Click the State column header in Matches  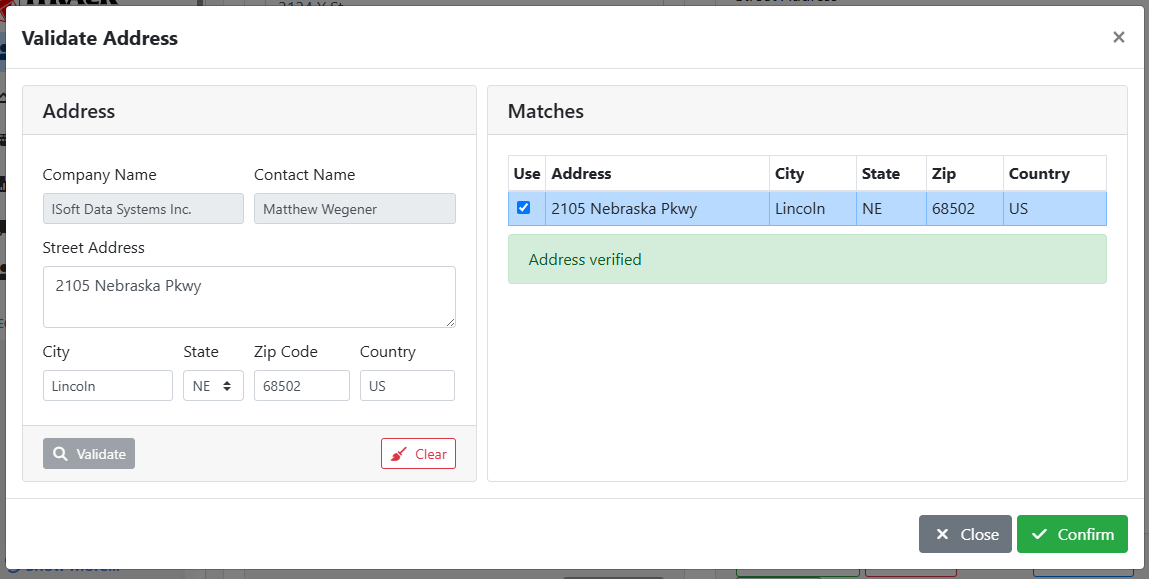[x=881, y=173]
